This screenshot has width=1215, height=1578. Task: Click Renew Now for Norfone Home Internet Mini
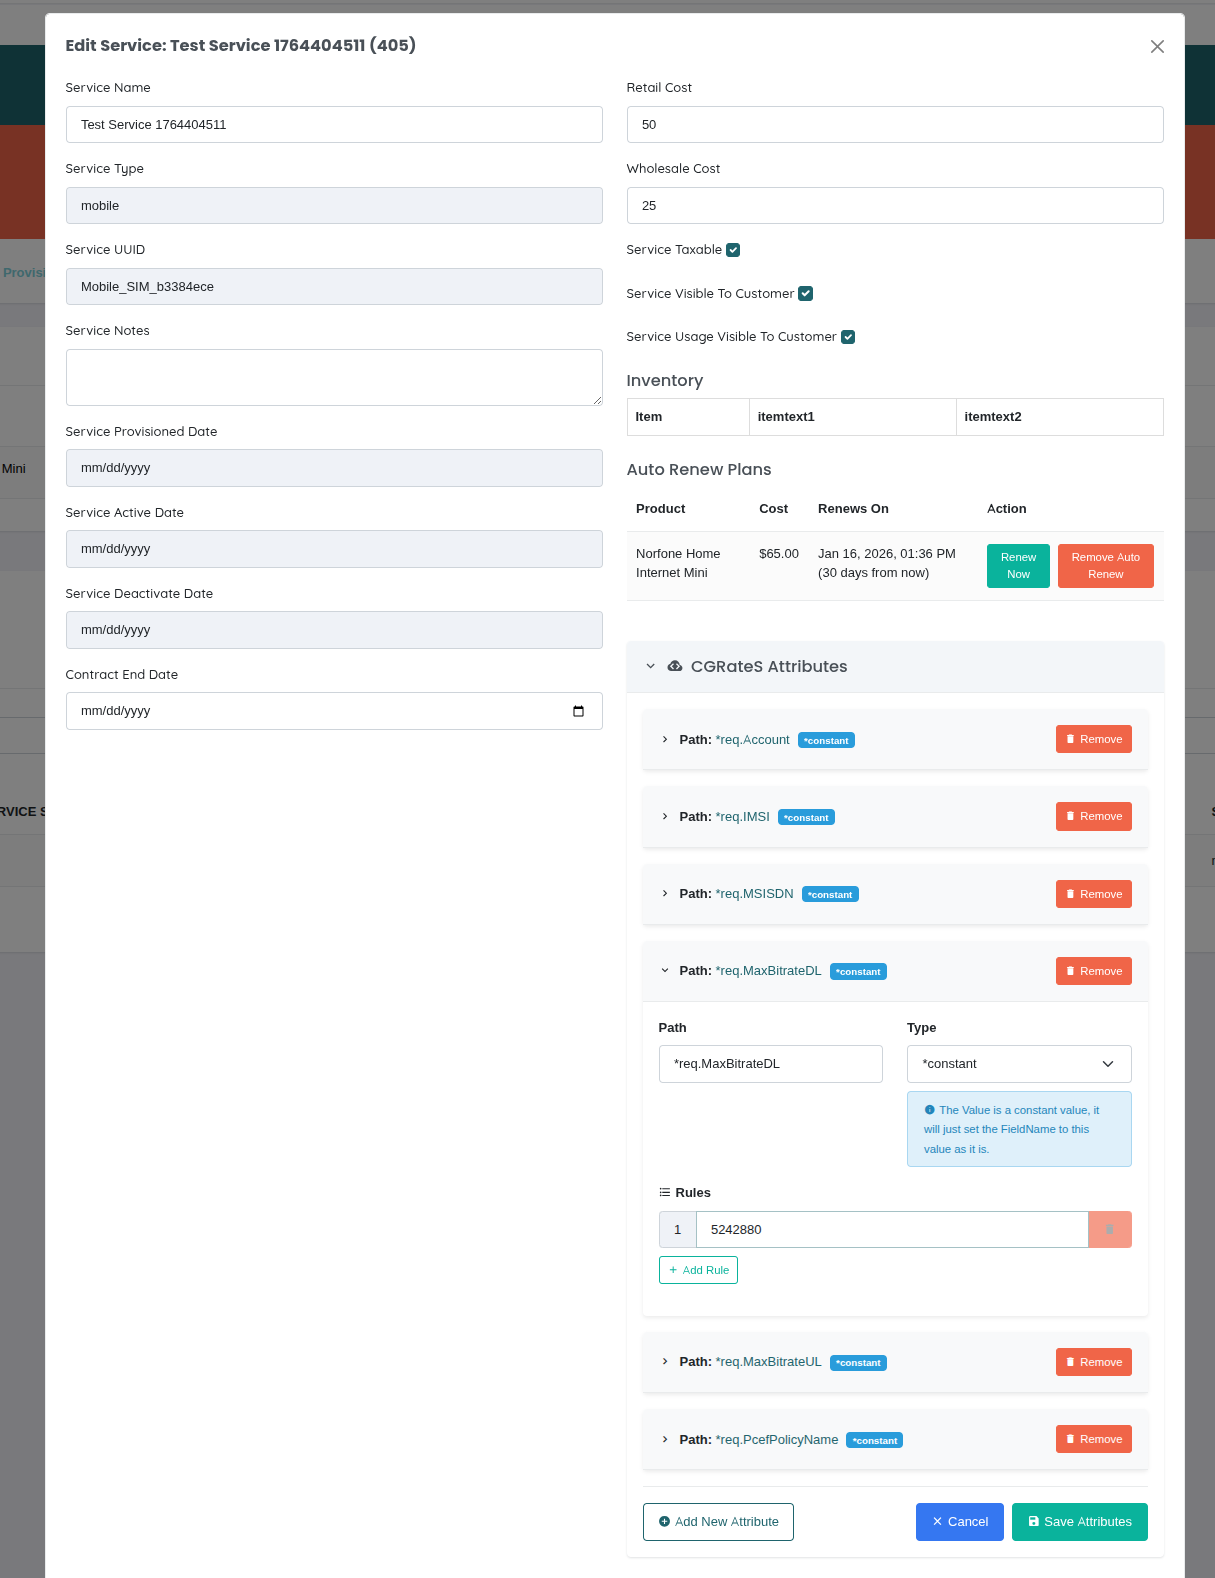[1018, 566]
